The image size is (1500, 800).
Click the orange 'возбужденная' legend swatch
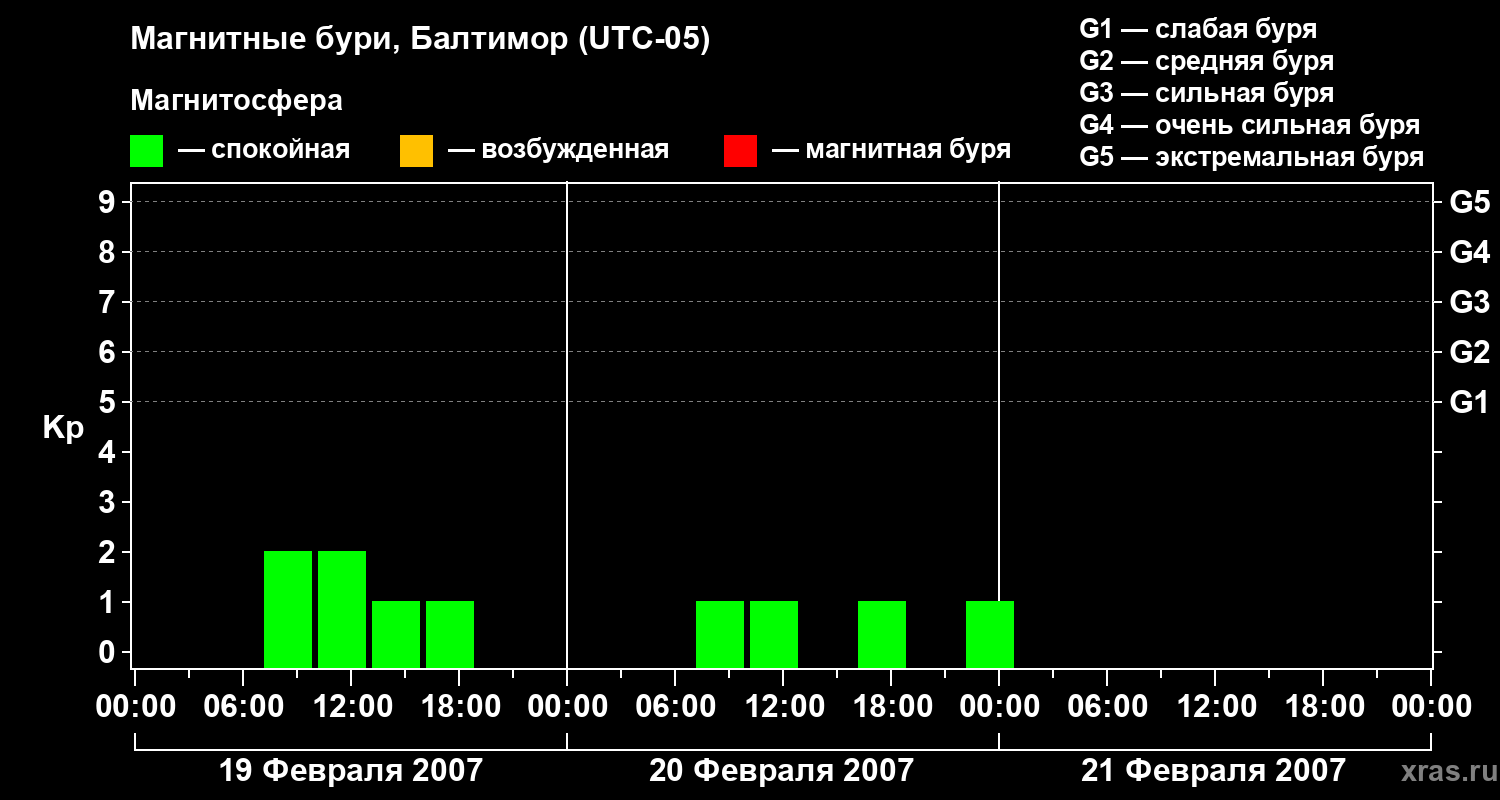[416, 151]
